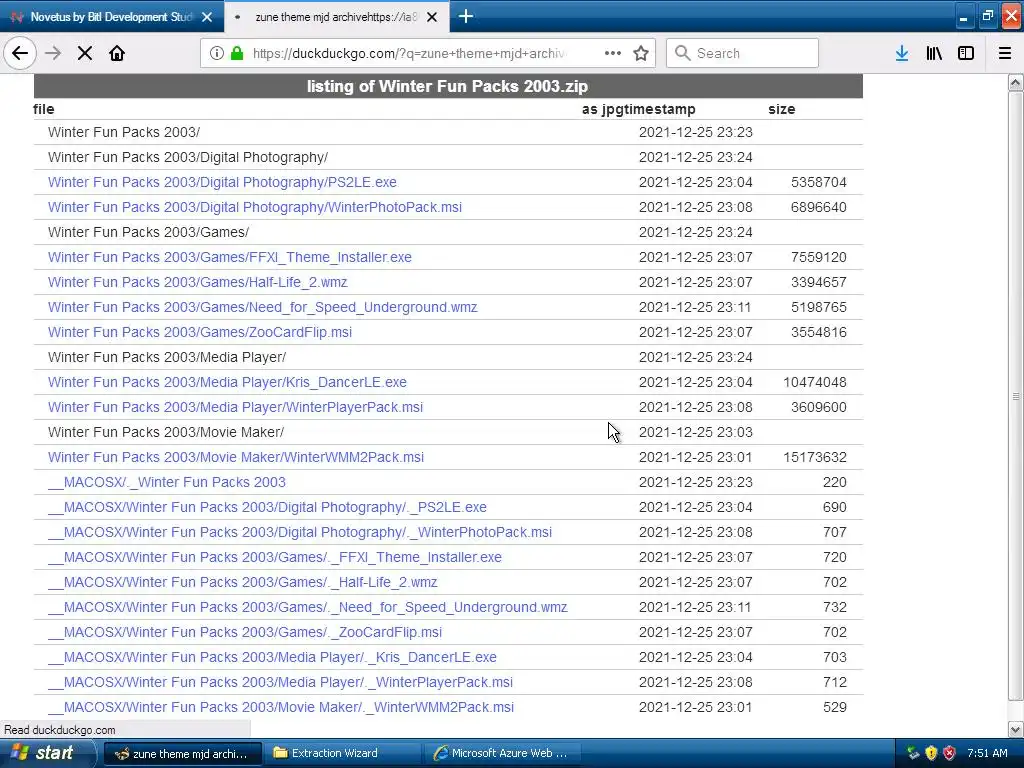The height and width of the screenshot is (768, 1024).
Task: Download PS2LE.exe from Digital Photography
Action: click(222, 182)
